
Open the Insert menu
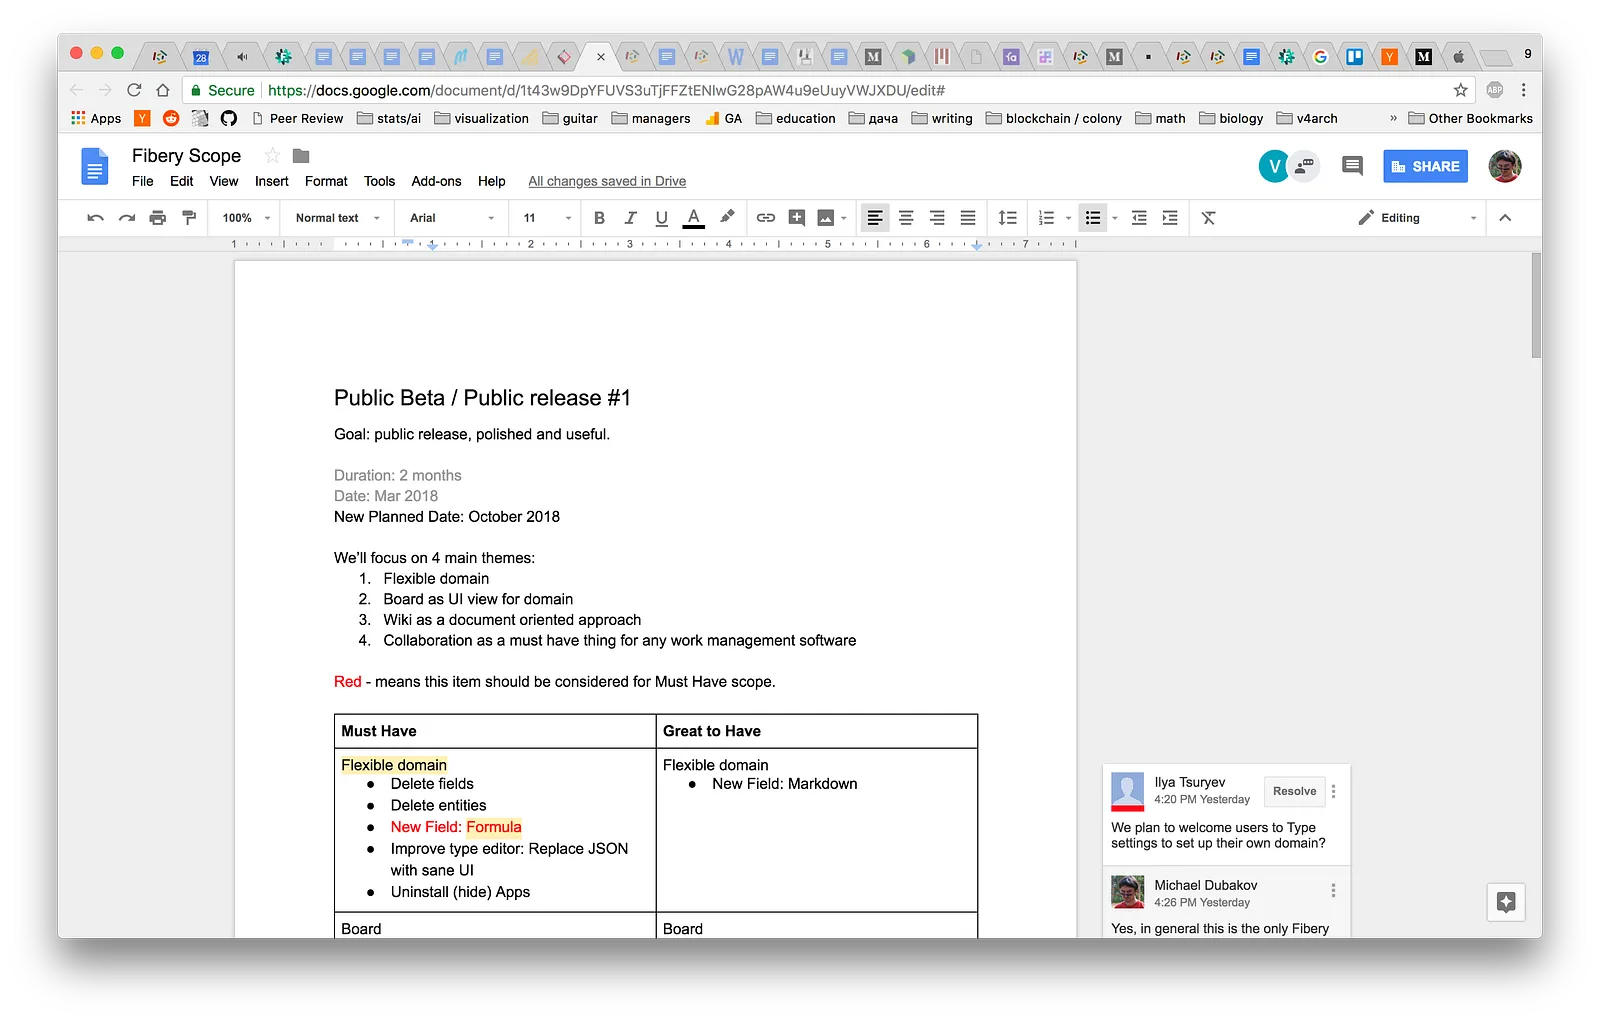tap(272, 181)
